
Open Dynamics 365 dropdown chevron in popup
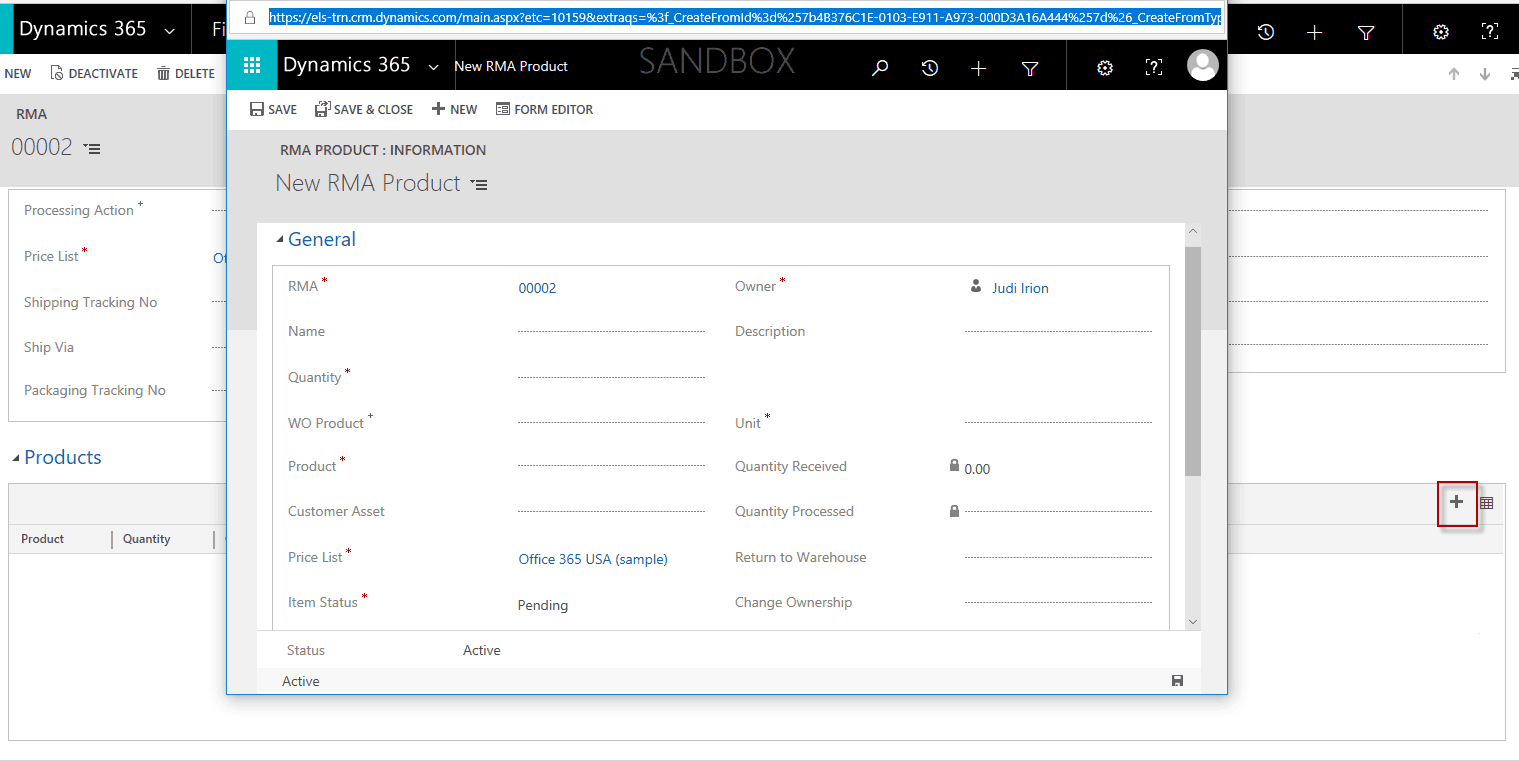coord(433,67)
